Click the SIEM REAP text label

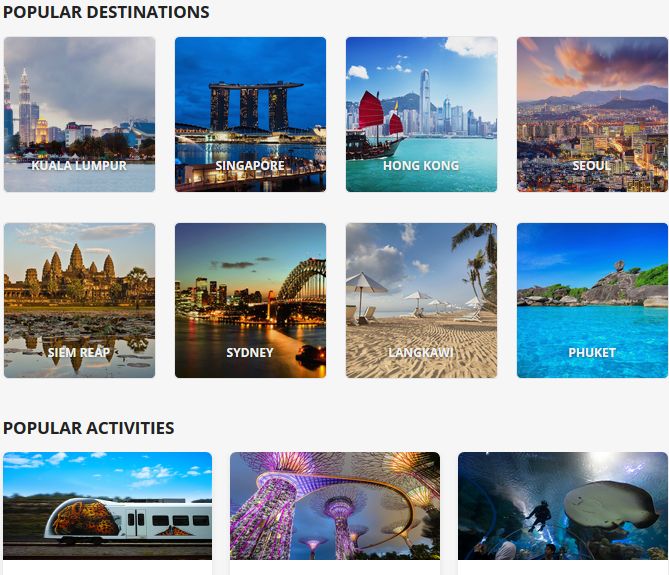pyautogui.click(x=79, y=352)
